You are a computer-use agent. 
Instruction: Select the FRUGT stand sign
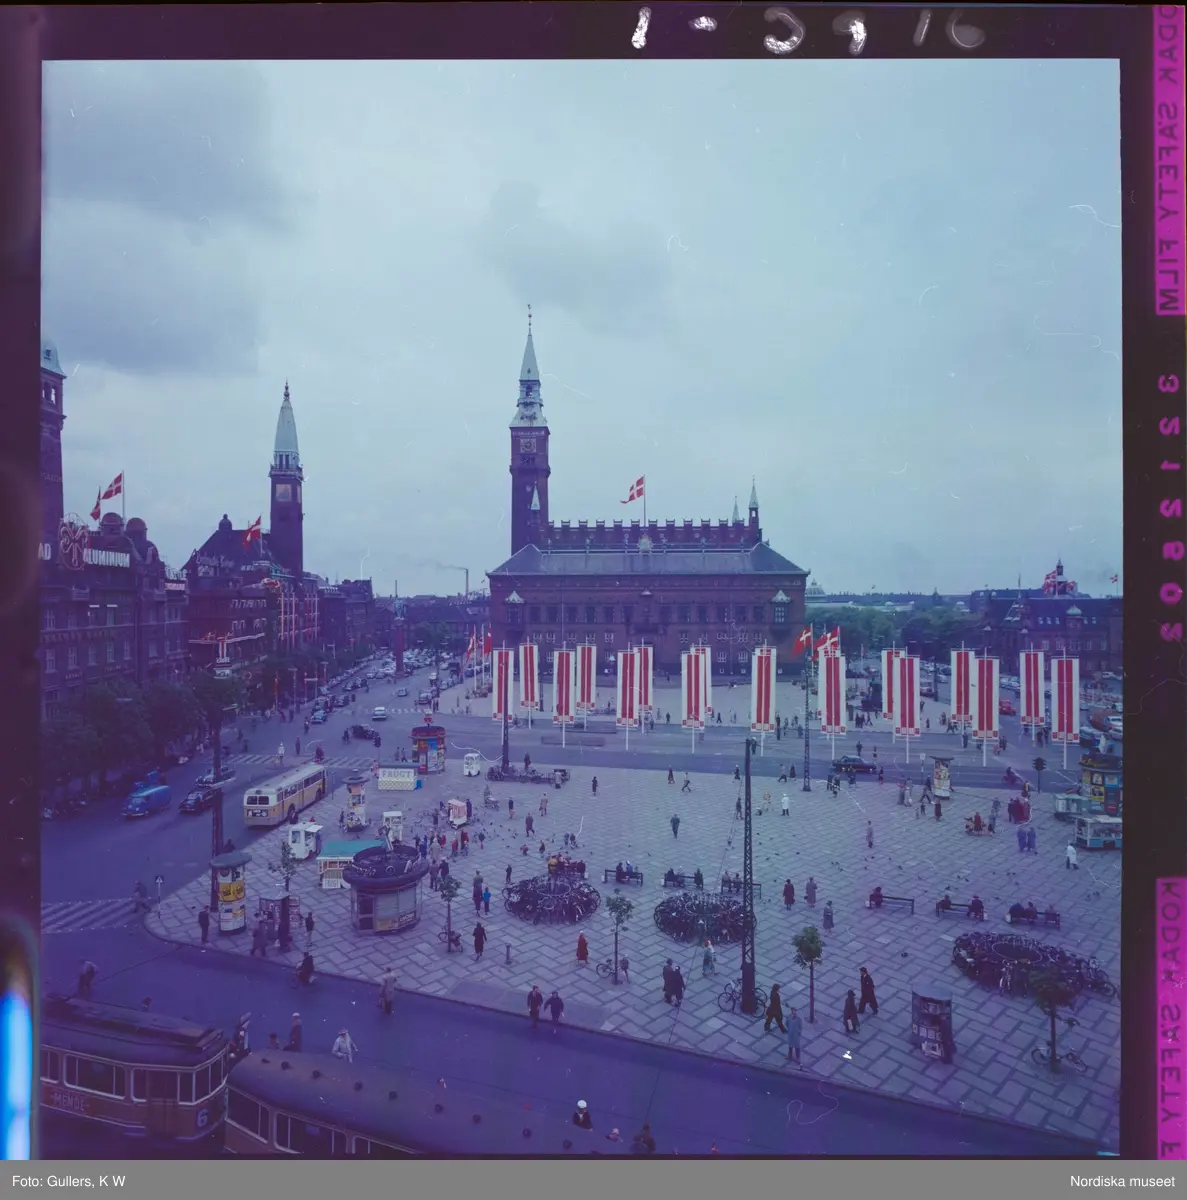(397, 777)
